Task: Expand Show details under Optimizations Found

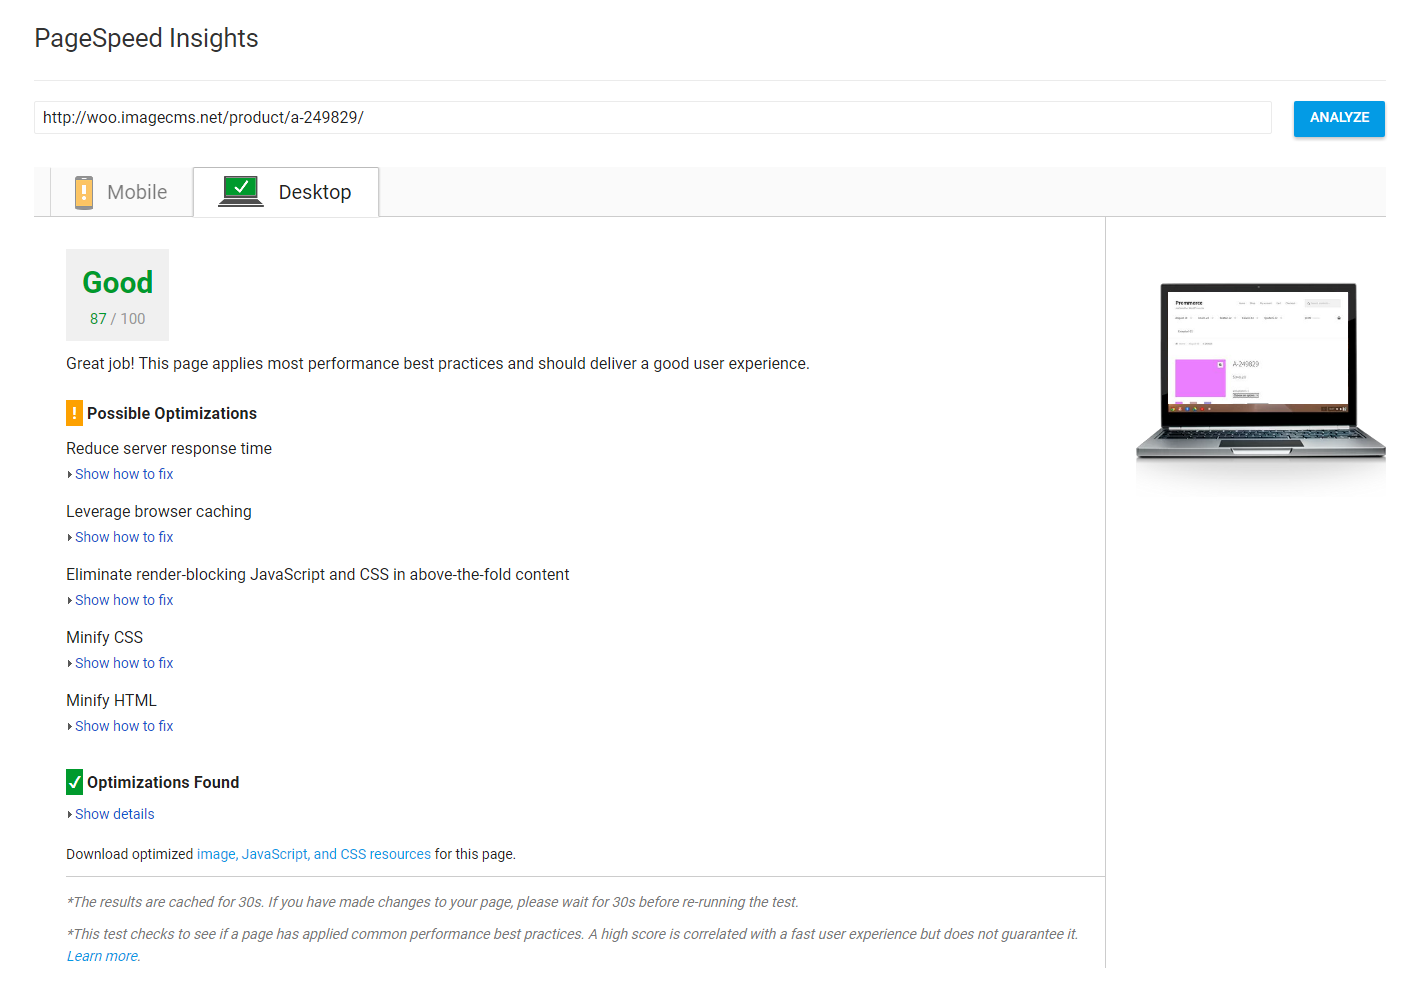Action: tap(114, 814)
